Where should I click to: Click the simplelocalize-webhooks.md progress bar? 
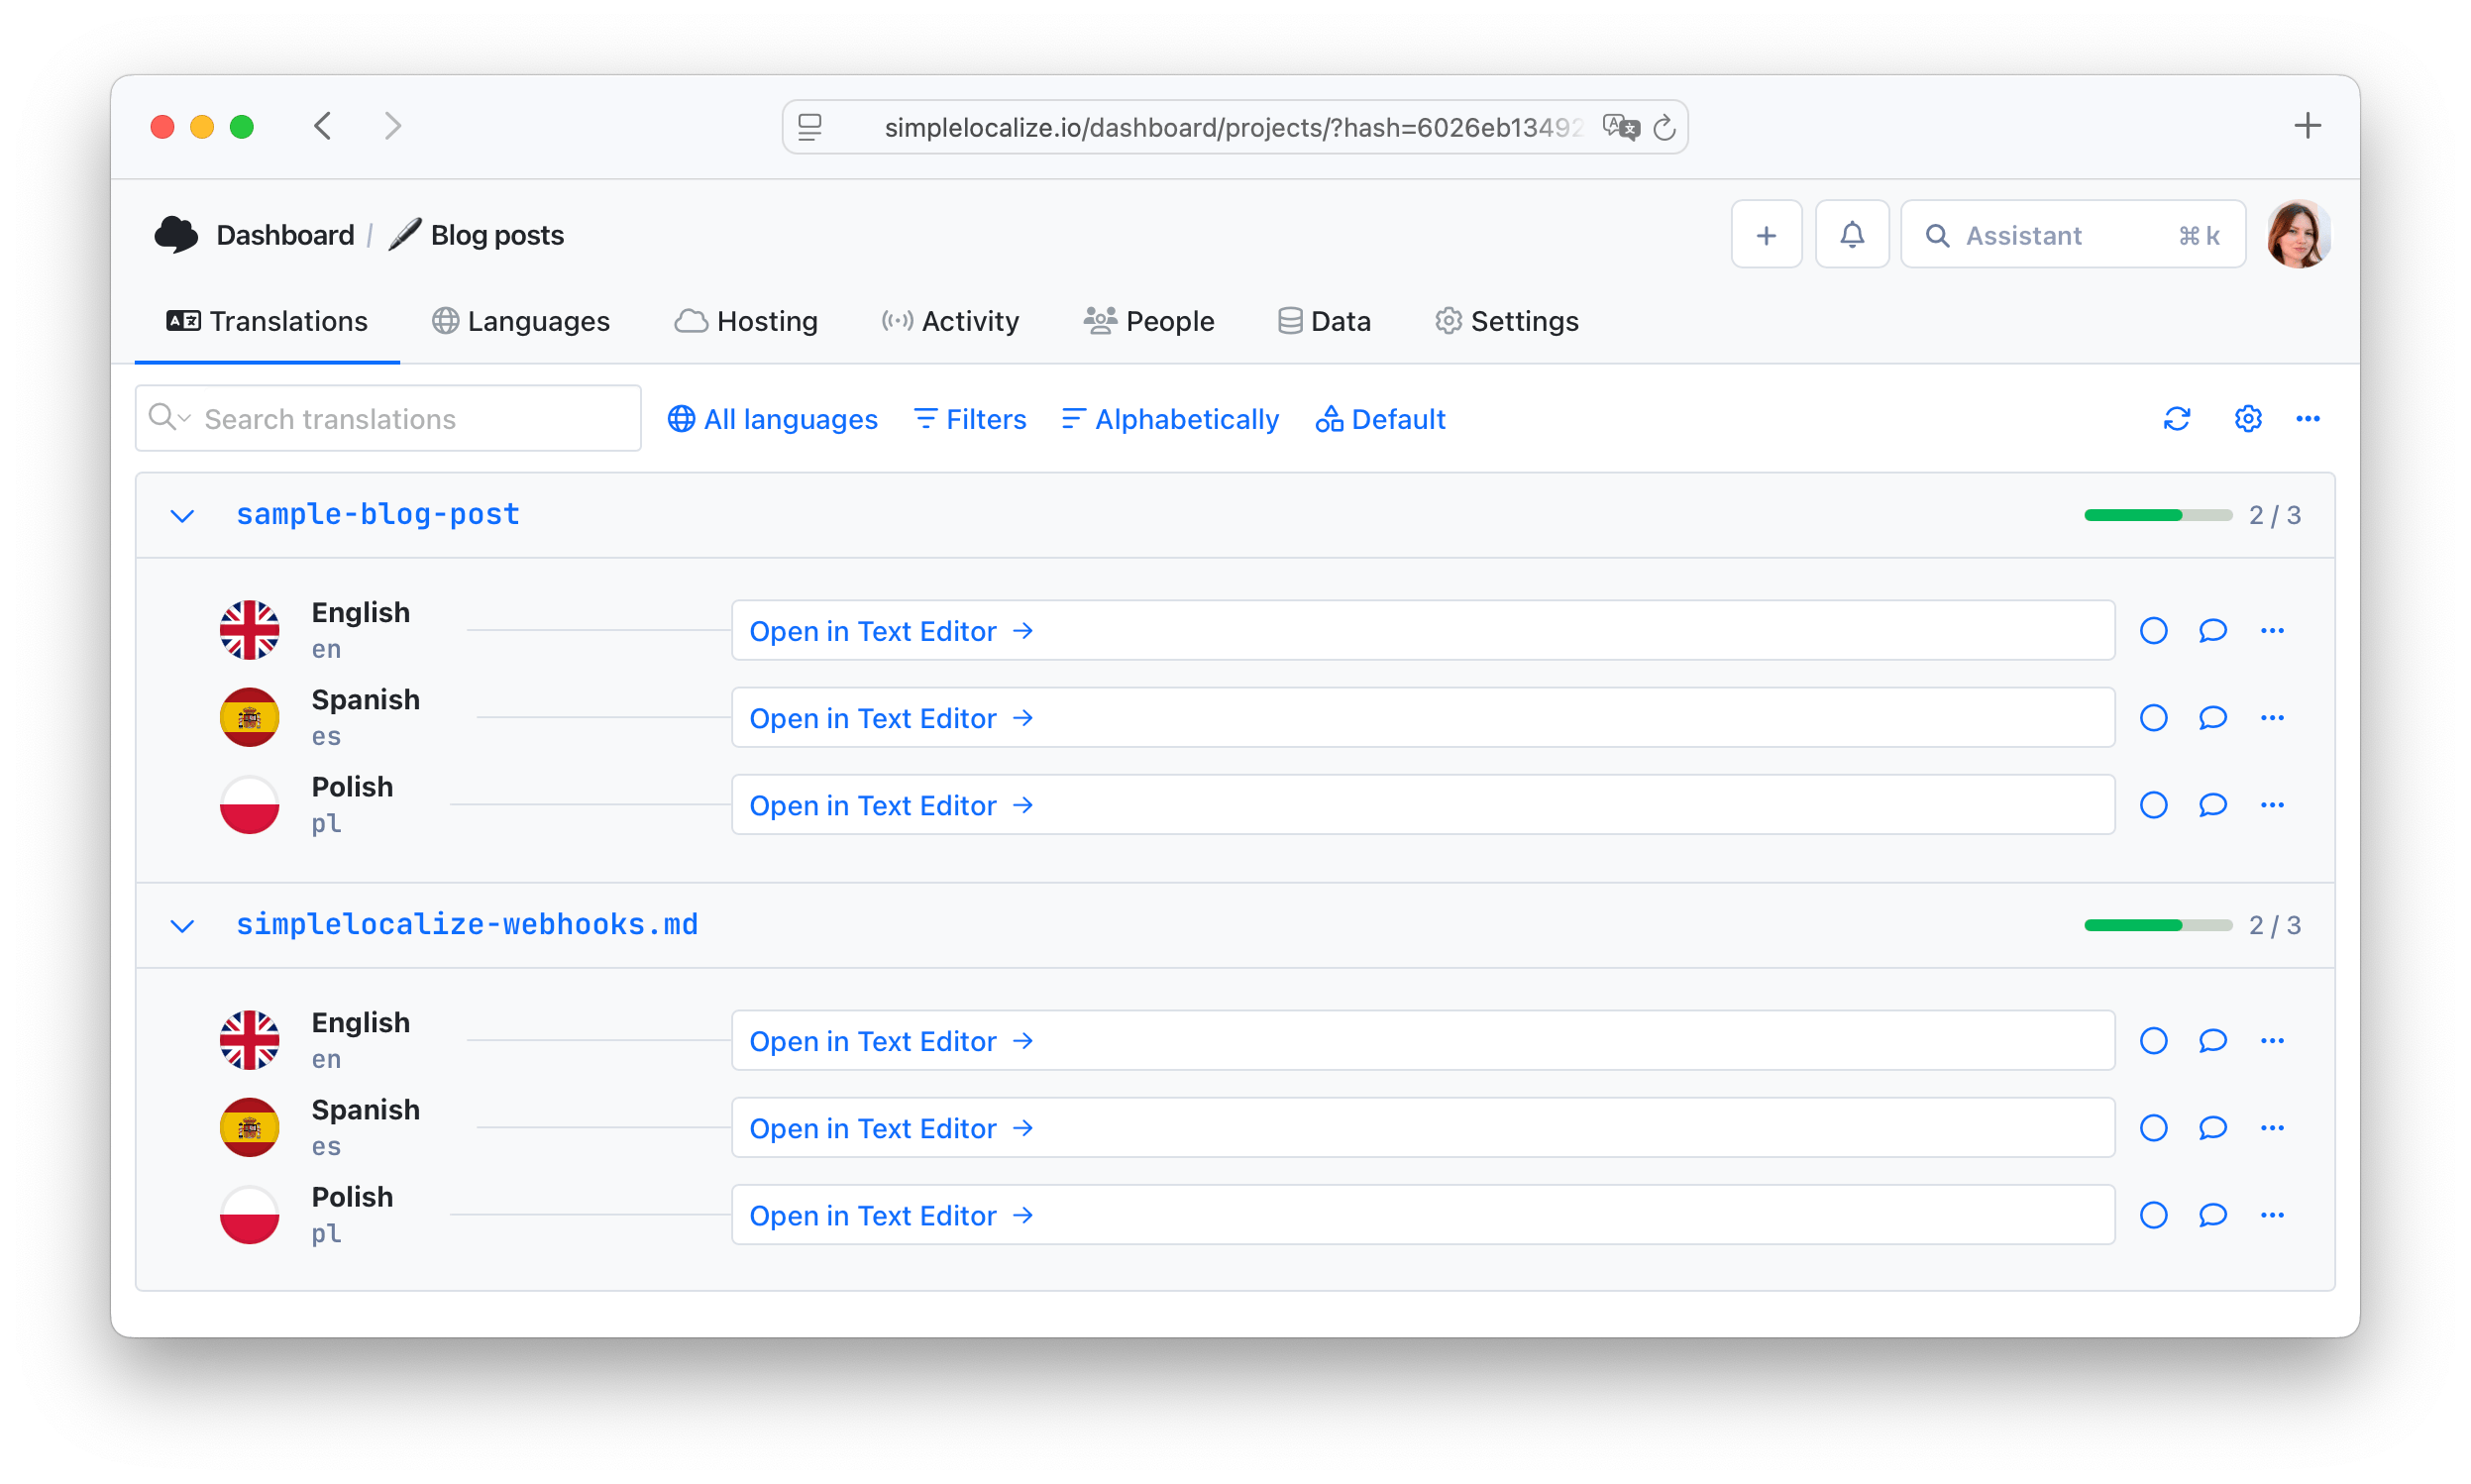click(2157, 926)
